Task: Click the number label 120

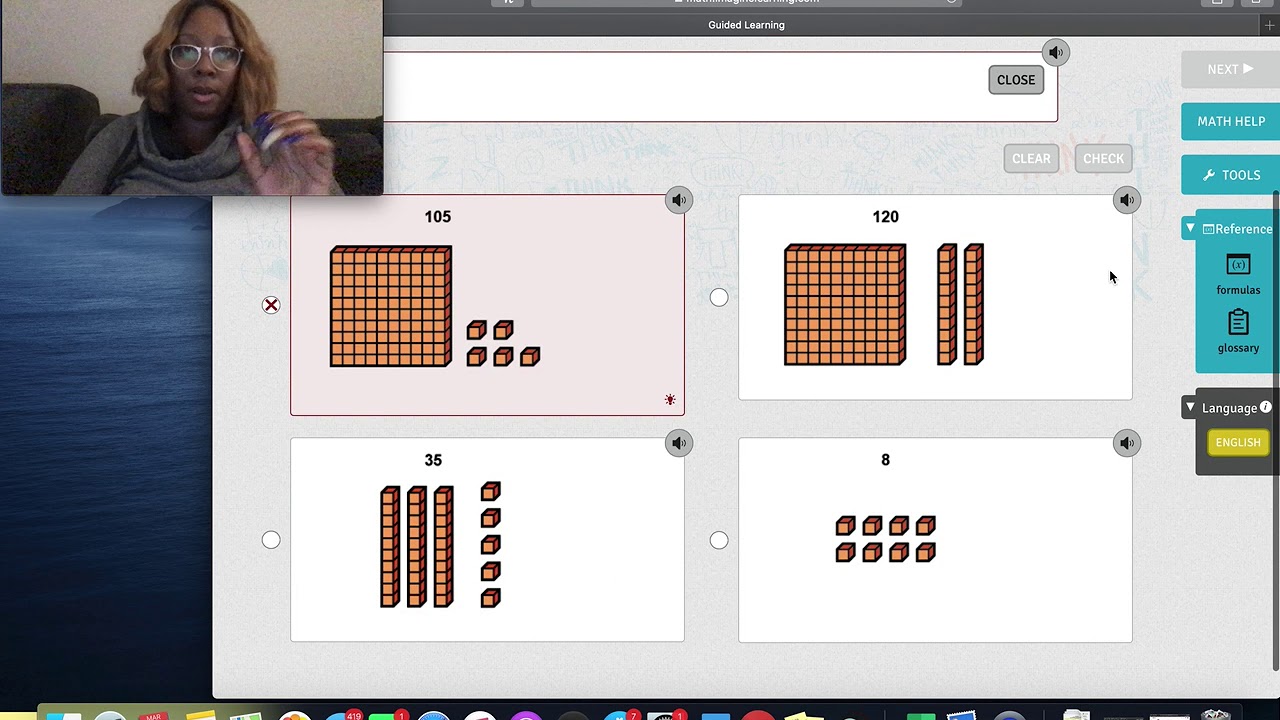Action: (x=885, y=216)
